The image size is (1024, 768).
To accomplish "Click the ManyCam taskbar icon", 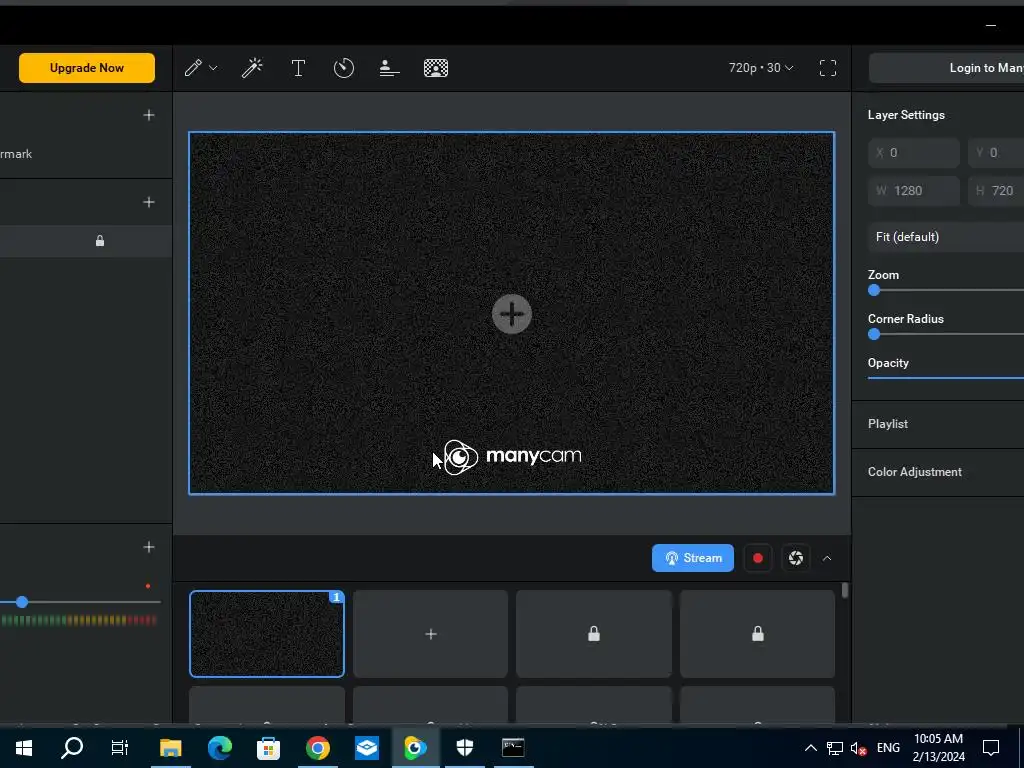I will coord(415,748).
